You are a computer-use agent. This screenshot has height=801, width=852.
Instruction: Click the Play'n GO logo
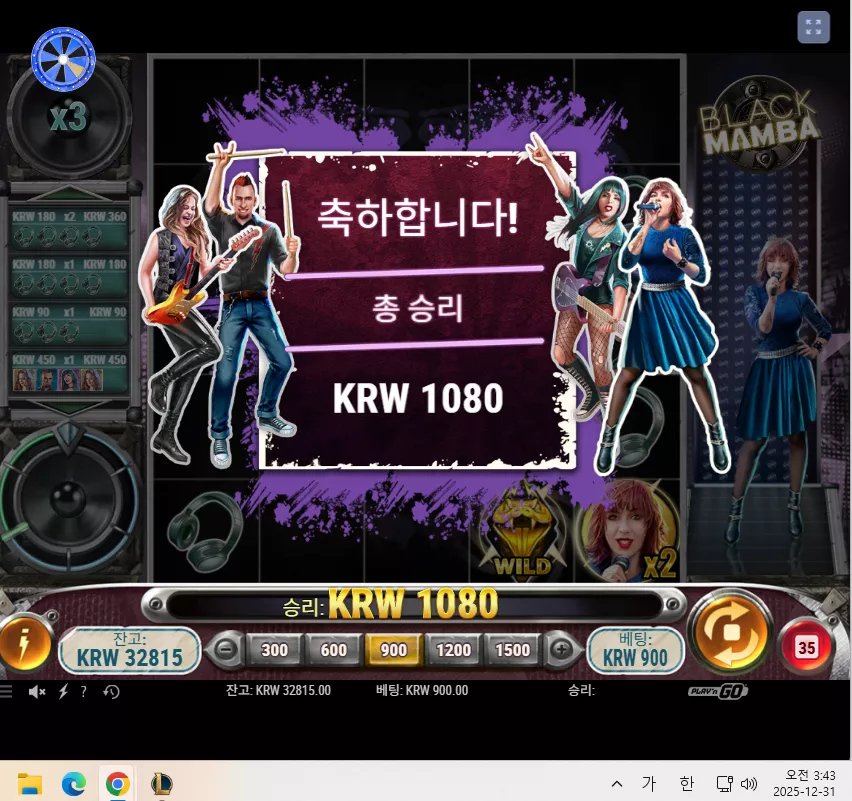tap(718, 691)
